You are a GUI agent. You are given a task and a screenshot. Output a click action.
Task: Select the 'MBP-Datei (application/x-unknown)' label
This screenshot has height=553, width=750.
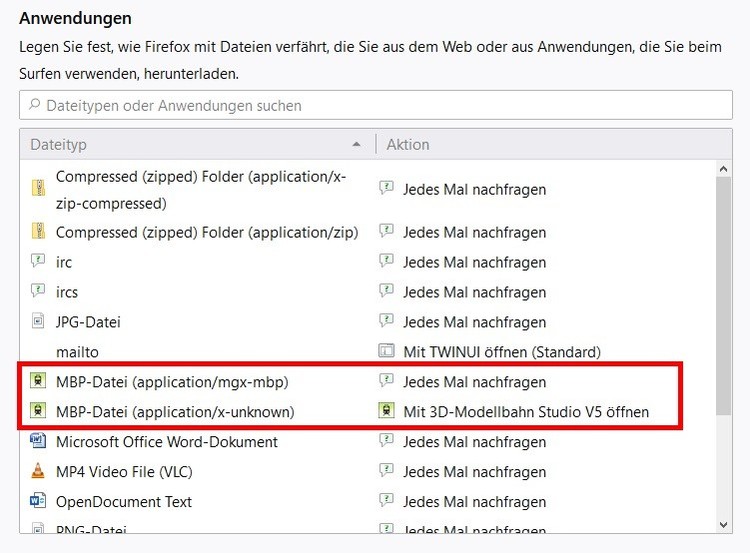tap(175, 412)
